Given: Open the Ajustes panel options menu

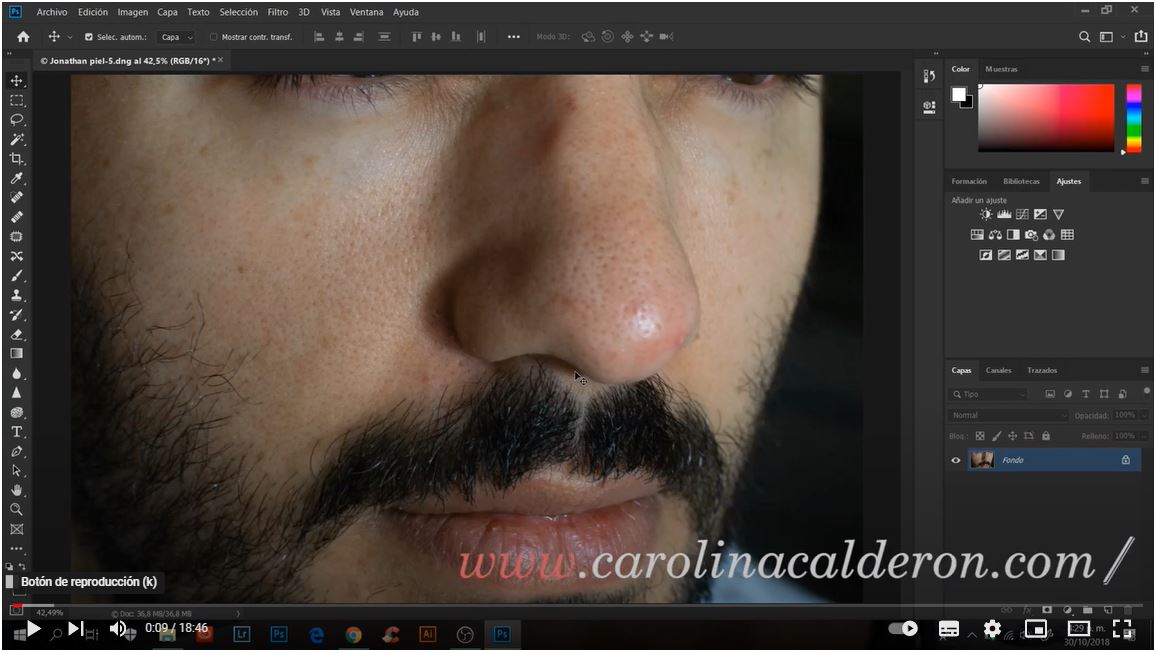Looking at the screenshot, I should coord(1144,181).
